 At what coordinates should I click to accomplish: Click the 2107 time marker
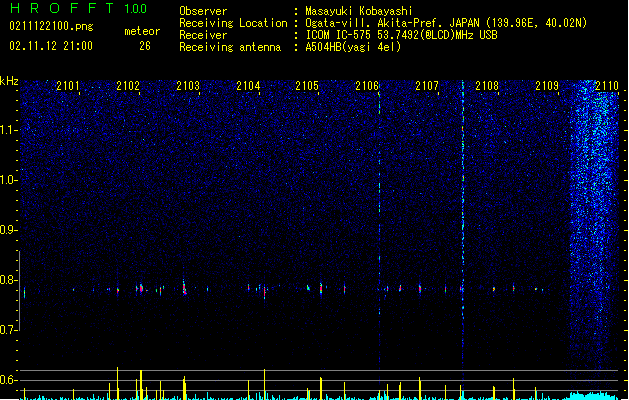427,85
